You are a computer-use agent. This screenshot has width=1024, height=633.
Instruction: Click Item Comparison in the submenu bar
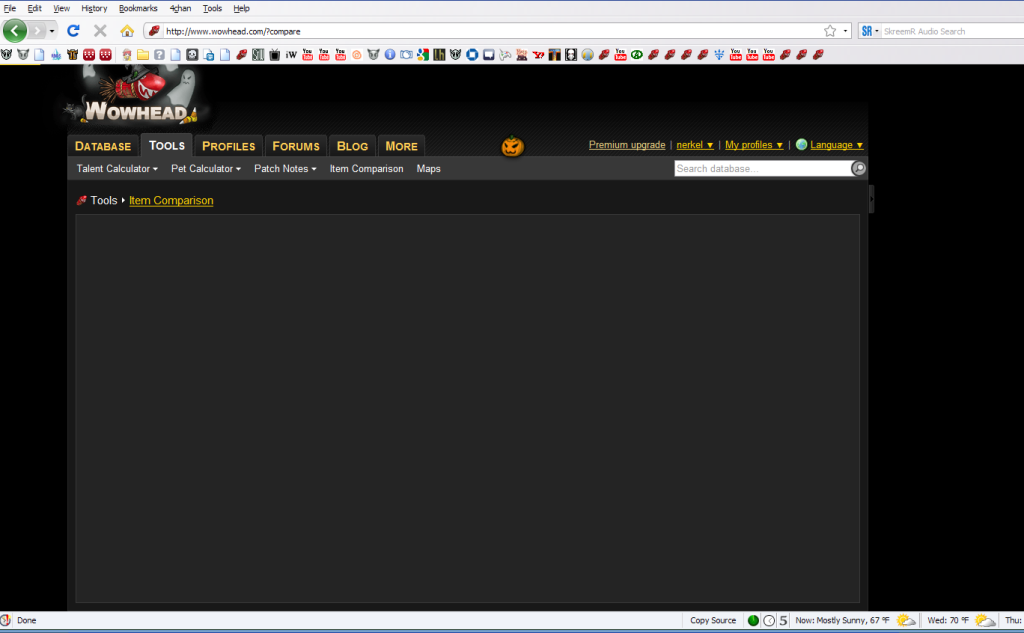coord(366,169)
